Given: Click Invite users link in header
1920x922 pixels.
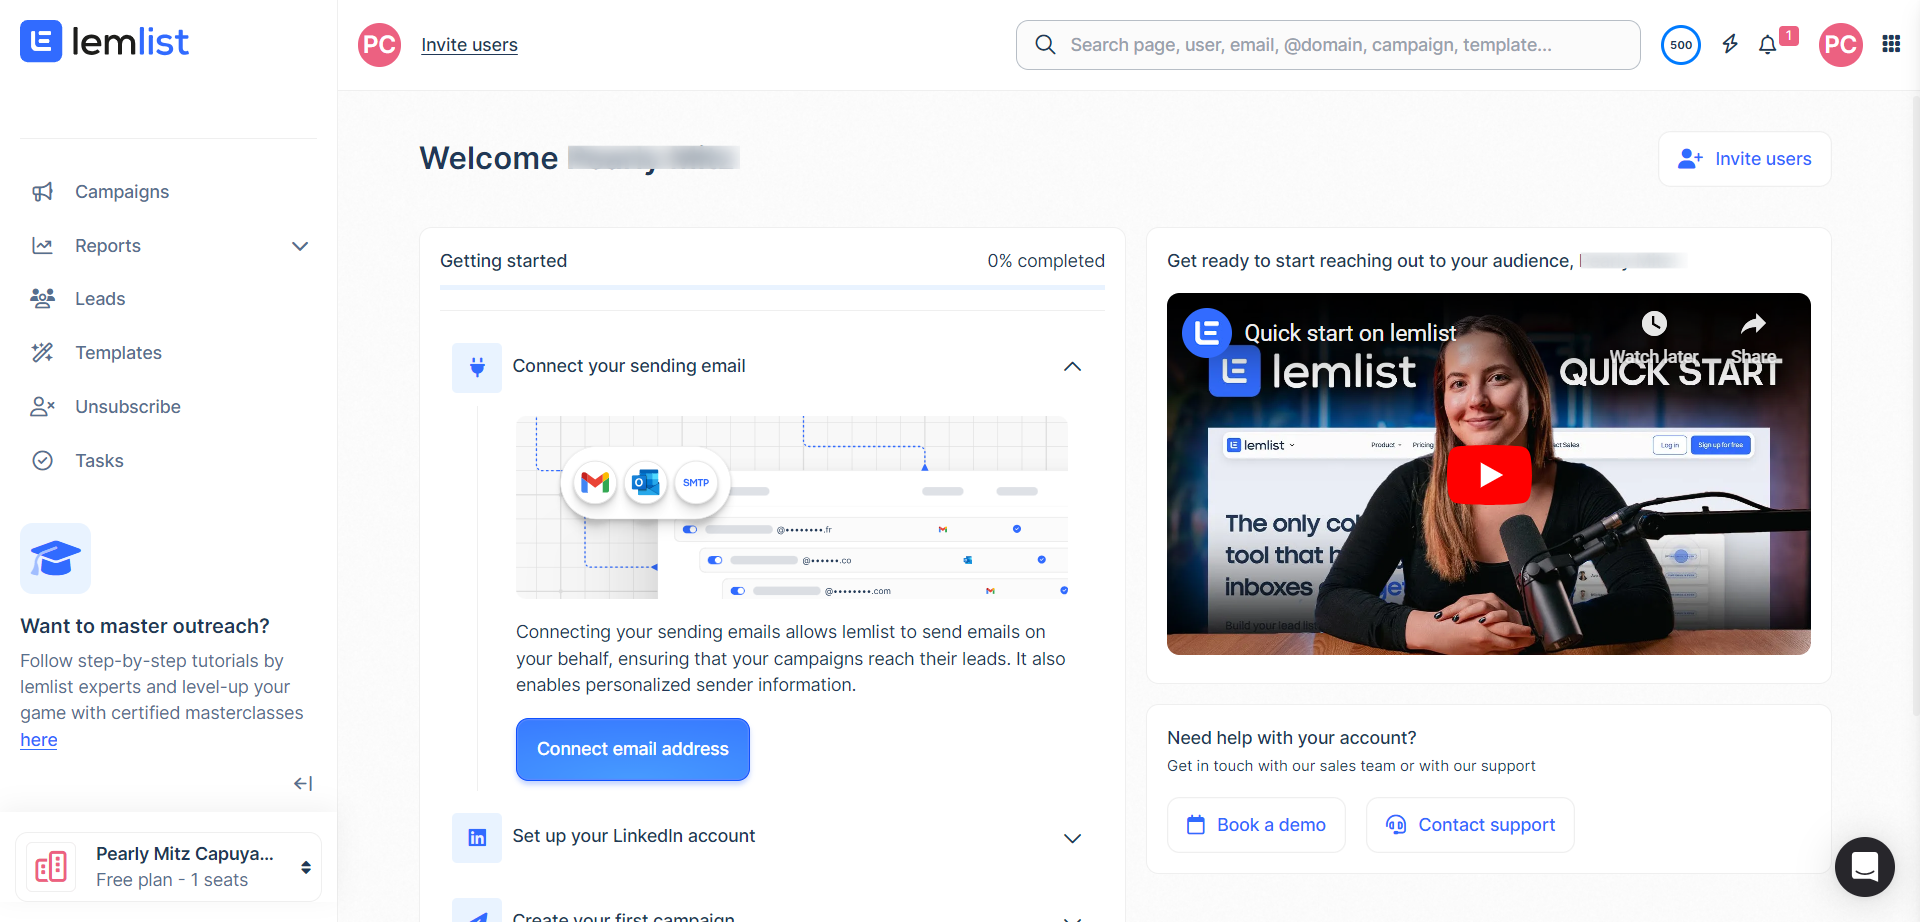Looking at the screenshot, I should point(469,45).
